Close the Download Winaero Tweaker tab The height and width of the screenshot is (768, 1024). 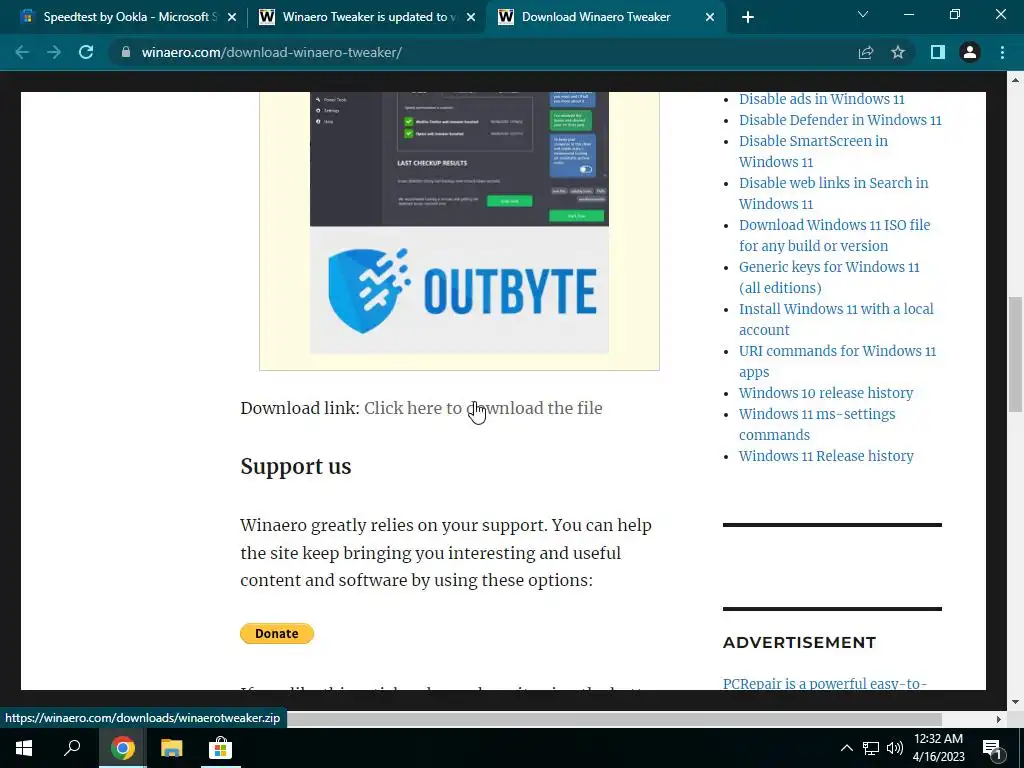(710, 17)
